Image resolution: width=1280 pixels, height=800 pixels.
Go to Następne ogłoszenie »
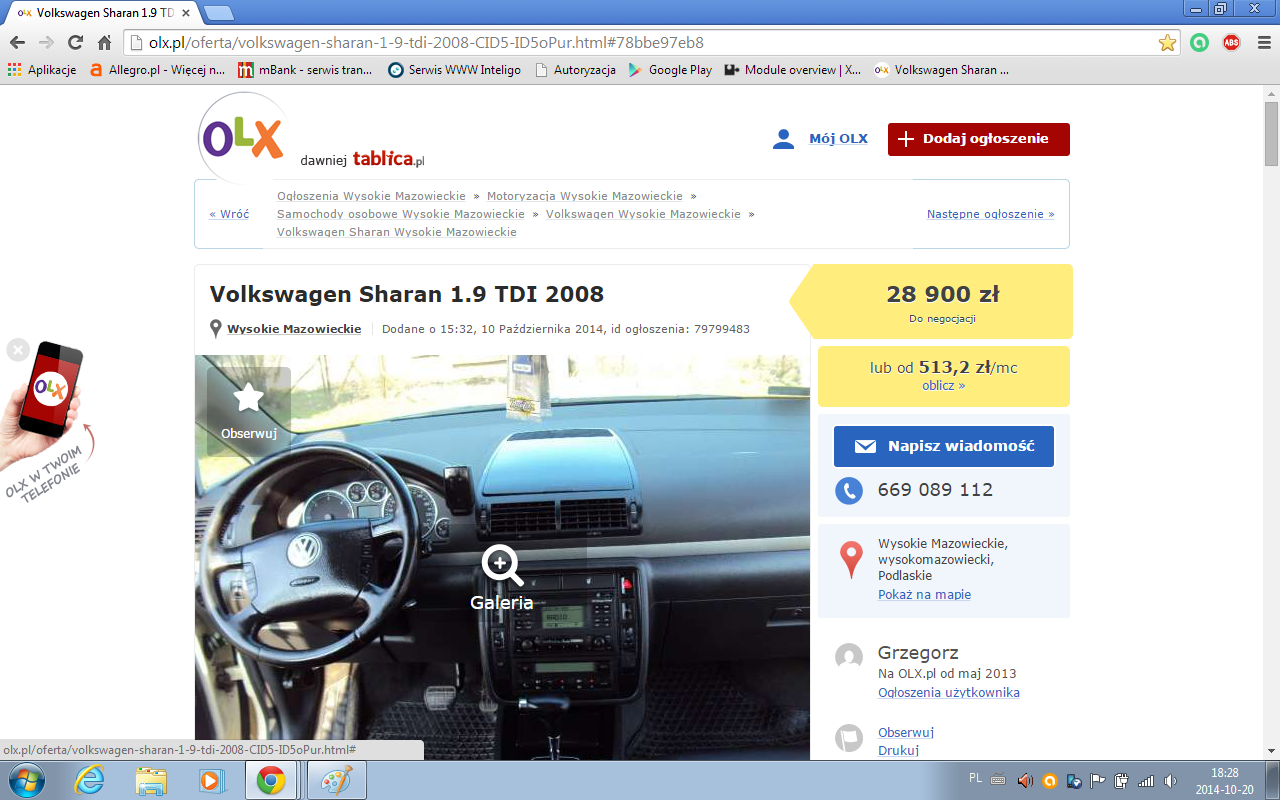pos(990,214)
